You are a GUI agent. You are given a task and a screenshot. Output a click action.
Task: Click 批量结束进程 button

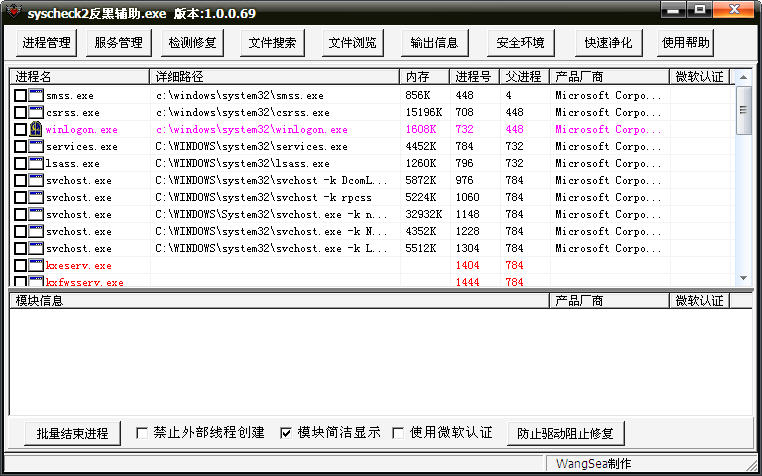pyautogui.click(x=72, y=433)
